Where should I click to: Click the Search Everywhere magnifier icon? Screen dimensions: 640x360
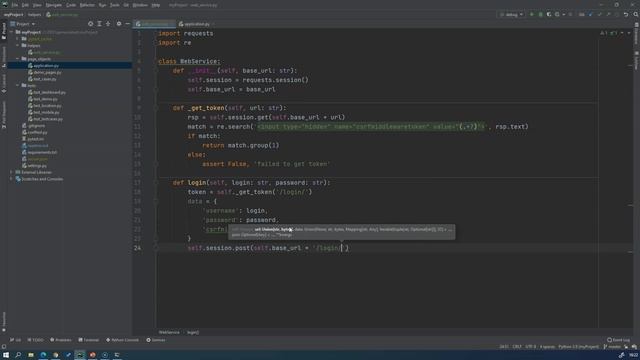click(x=636, y=15)
